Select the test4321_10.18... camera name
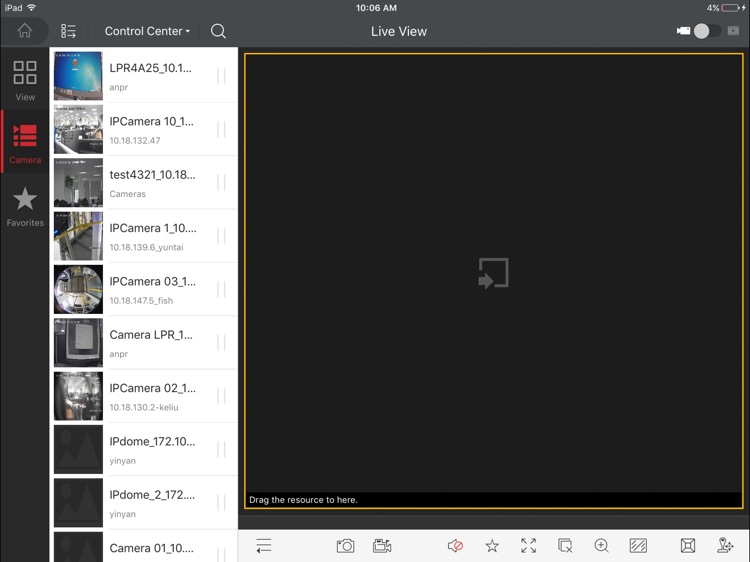The width and height of the screenshot is (750, 562). point(152,175)
